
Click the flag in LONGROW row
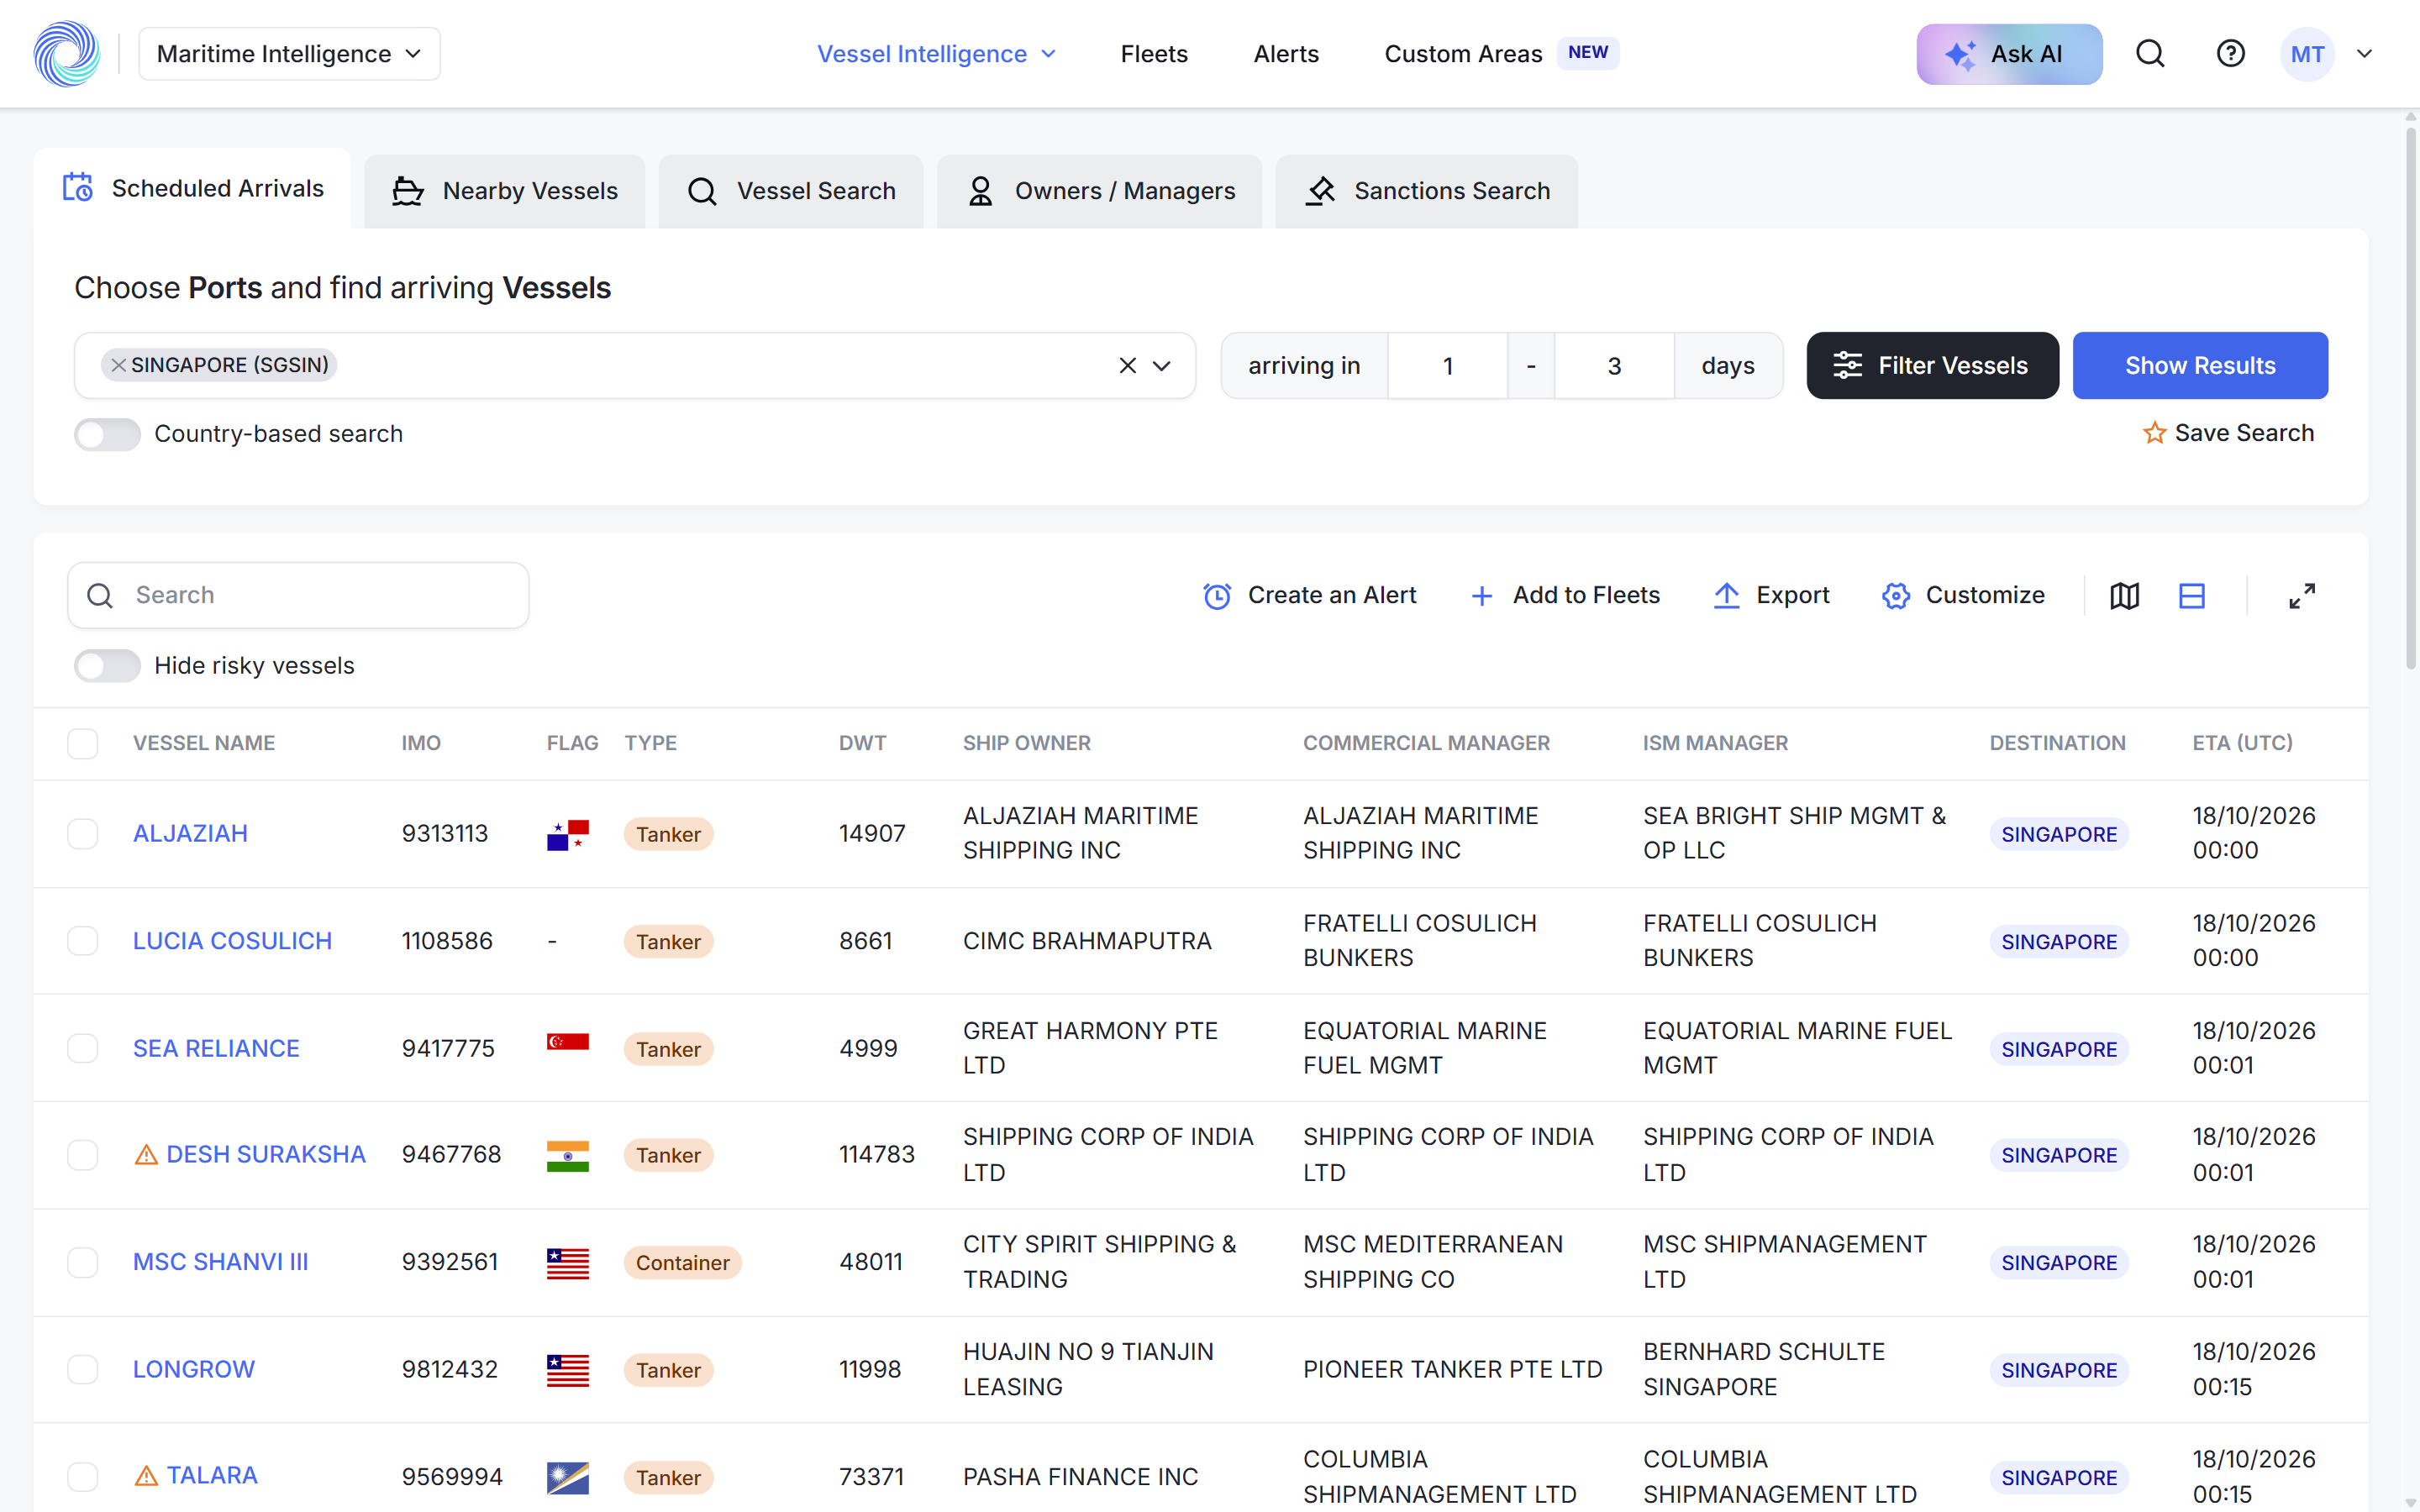567,1370
